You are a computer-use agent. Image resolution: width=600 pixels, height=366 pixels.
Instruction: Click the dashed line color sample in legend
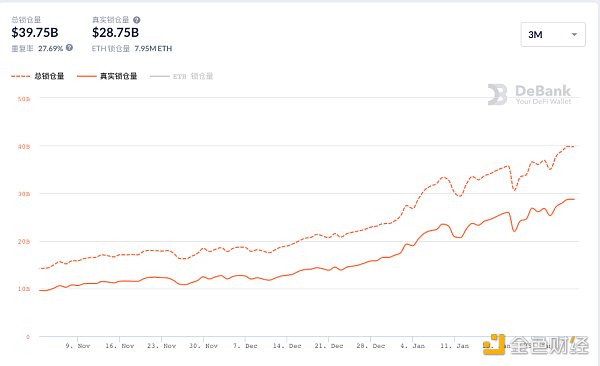pos(21,76)
